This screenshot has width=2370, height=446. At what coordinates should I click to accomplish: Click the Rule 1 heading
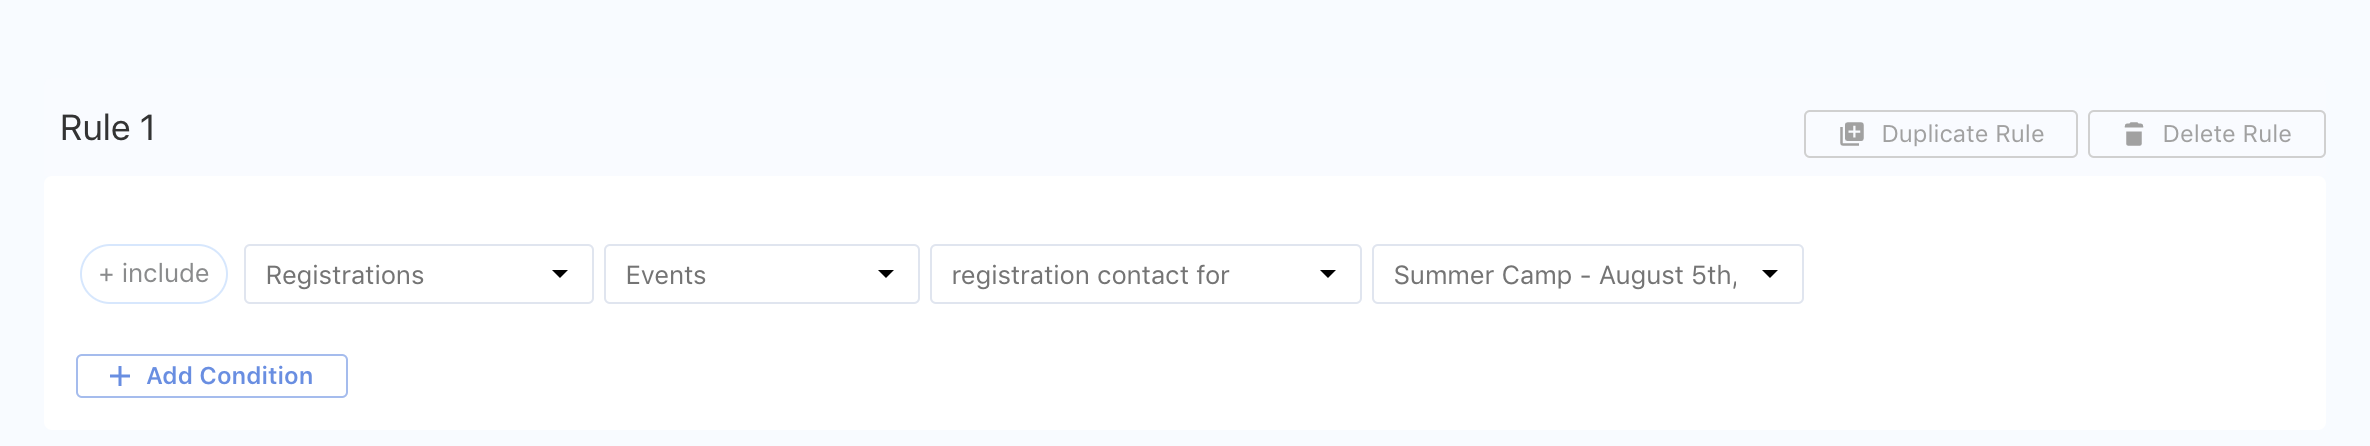[x=108, y=128]
